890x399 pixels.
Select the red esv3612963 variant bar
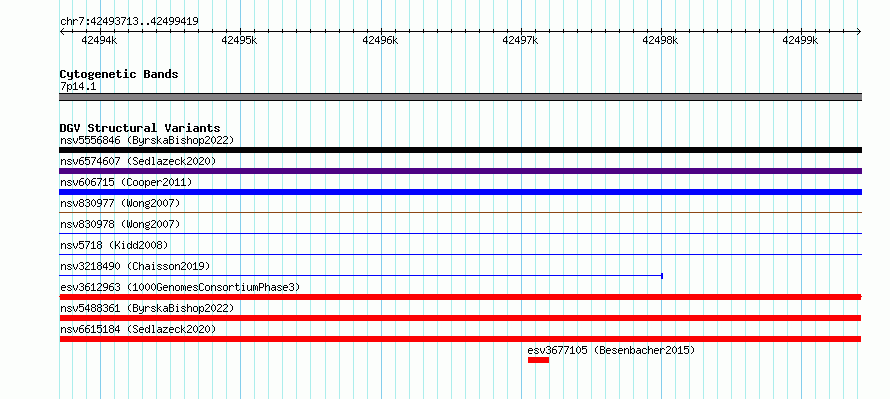point(460,297)
